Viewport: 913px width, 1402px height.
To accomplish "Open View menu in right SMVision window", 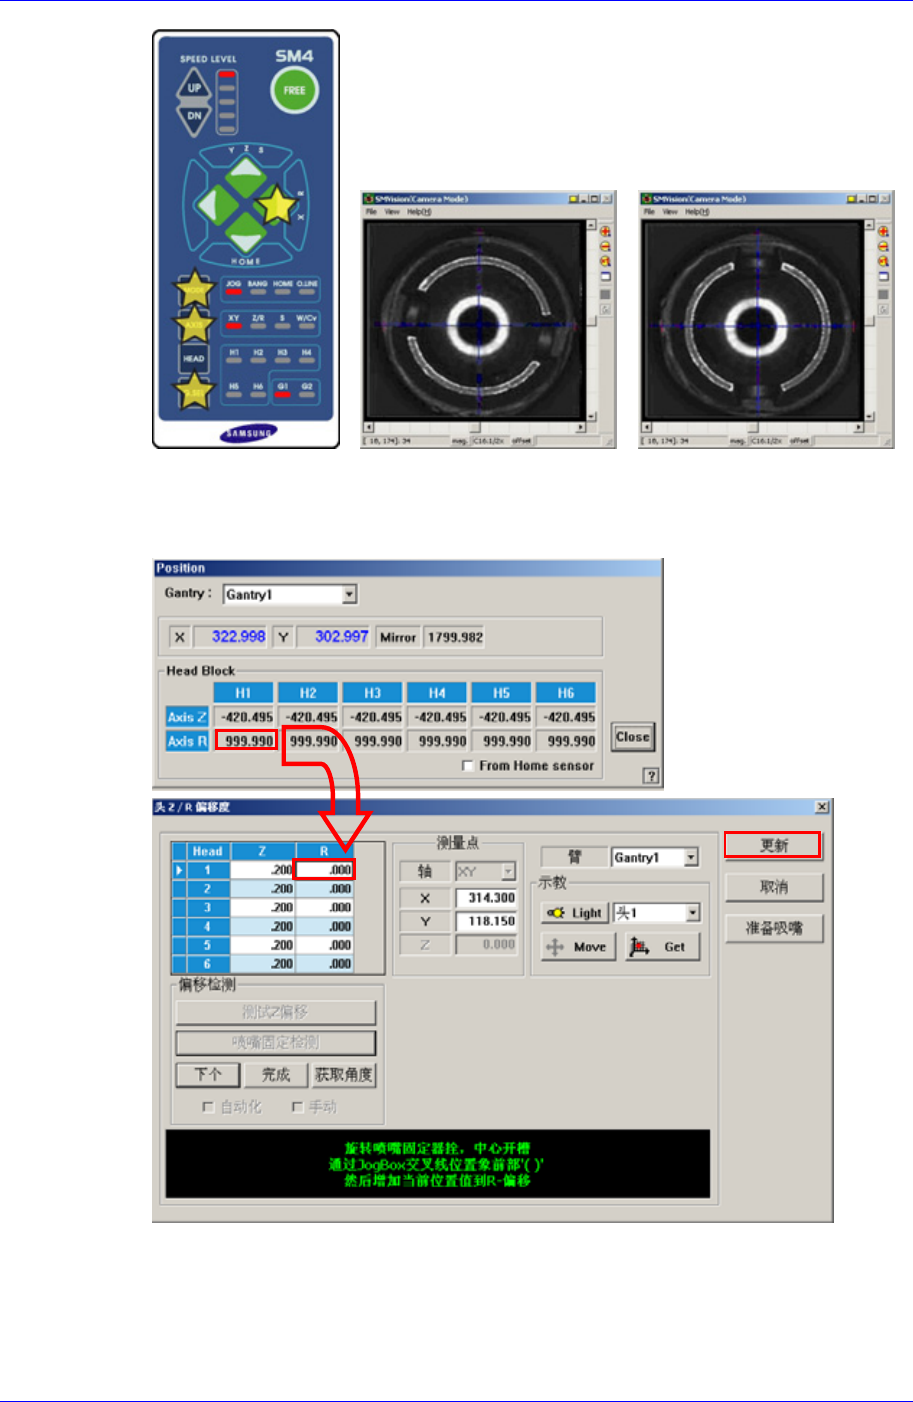I will 669,212.
